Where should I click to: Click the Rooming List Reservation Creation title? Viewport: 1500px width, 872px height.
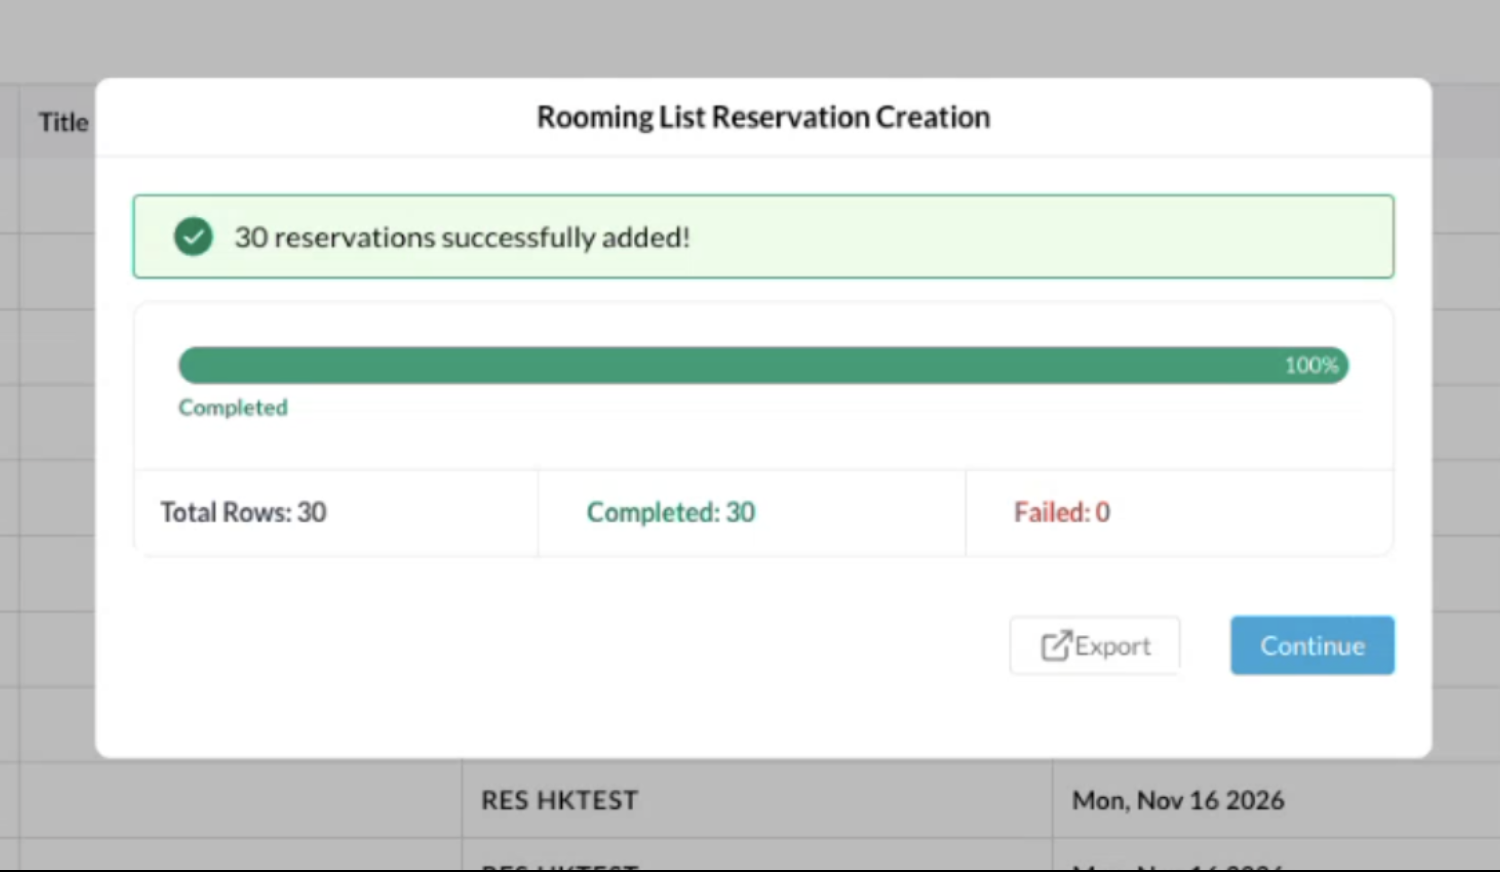(x=763, y=117)
